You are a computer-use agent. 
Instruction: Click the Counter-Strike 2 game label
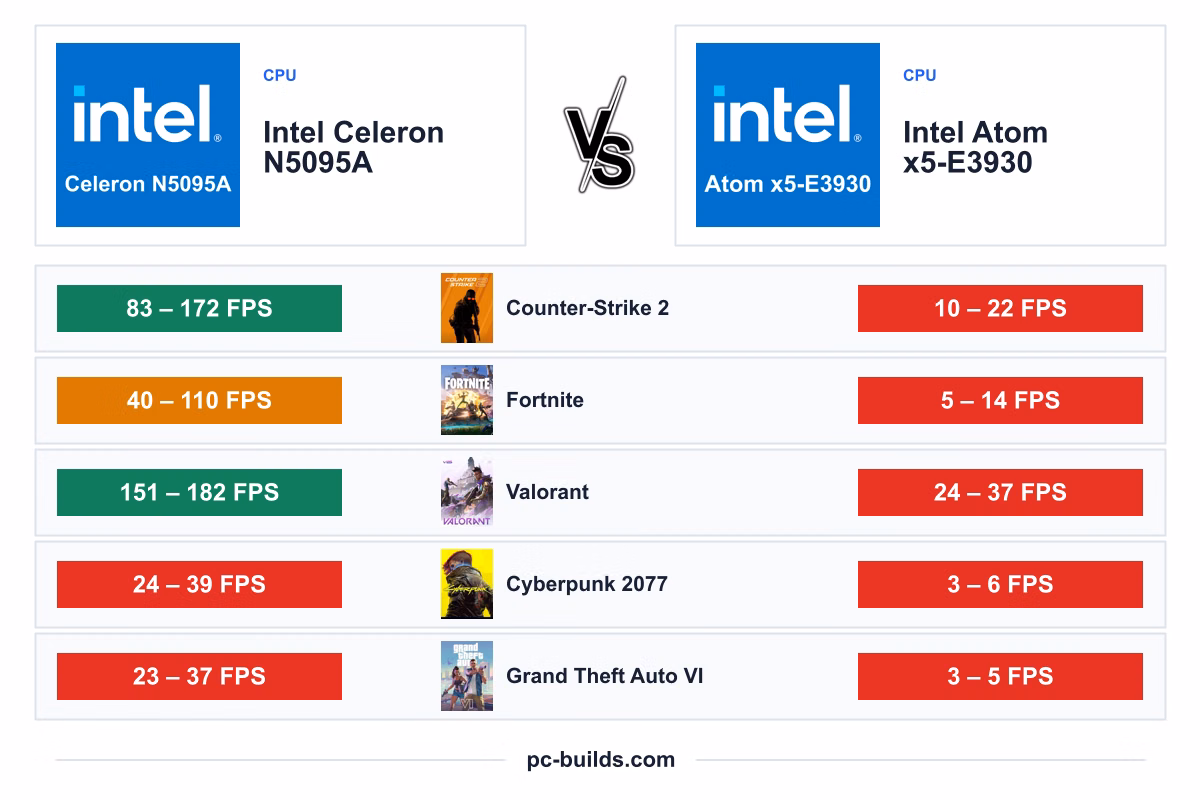(587, 308)
